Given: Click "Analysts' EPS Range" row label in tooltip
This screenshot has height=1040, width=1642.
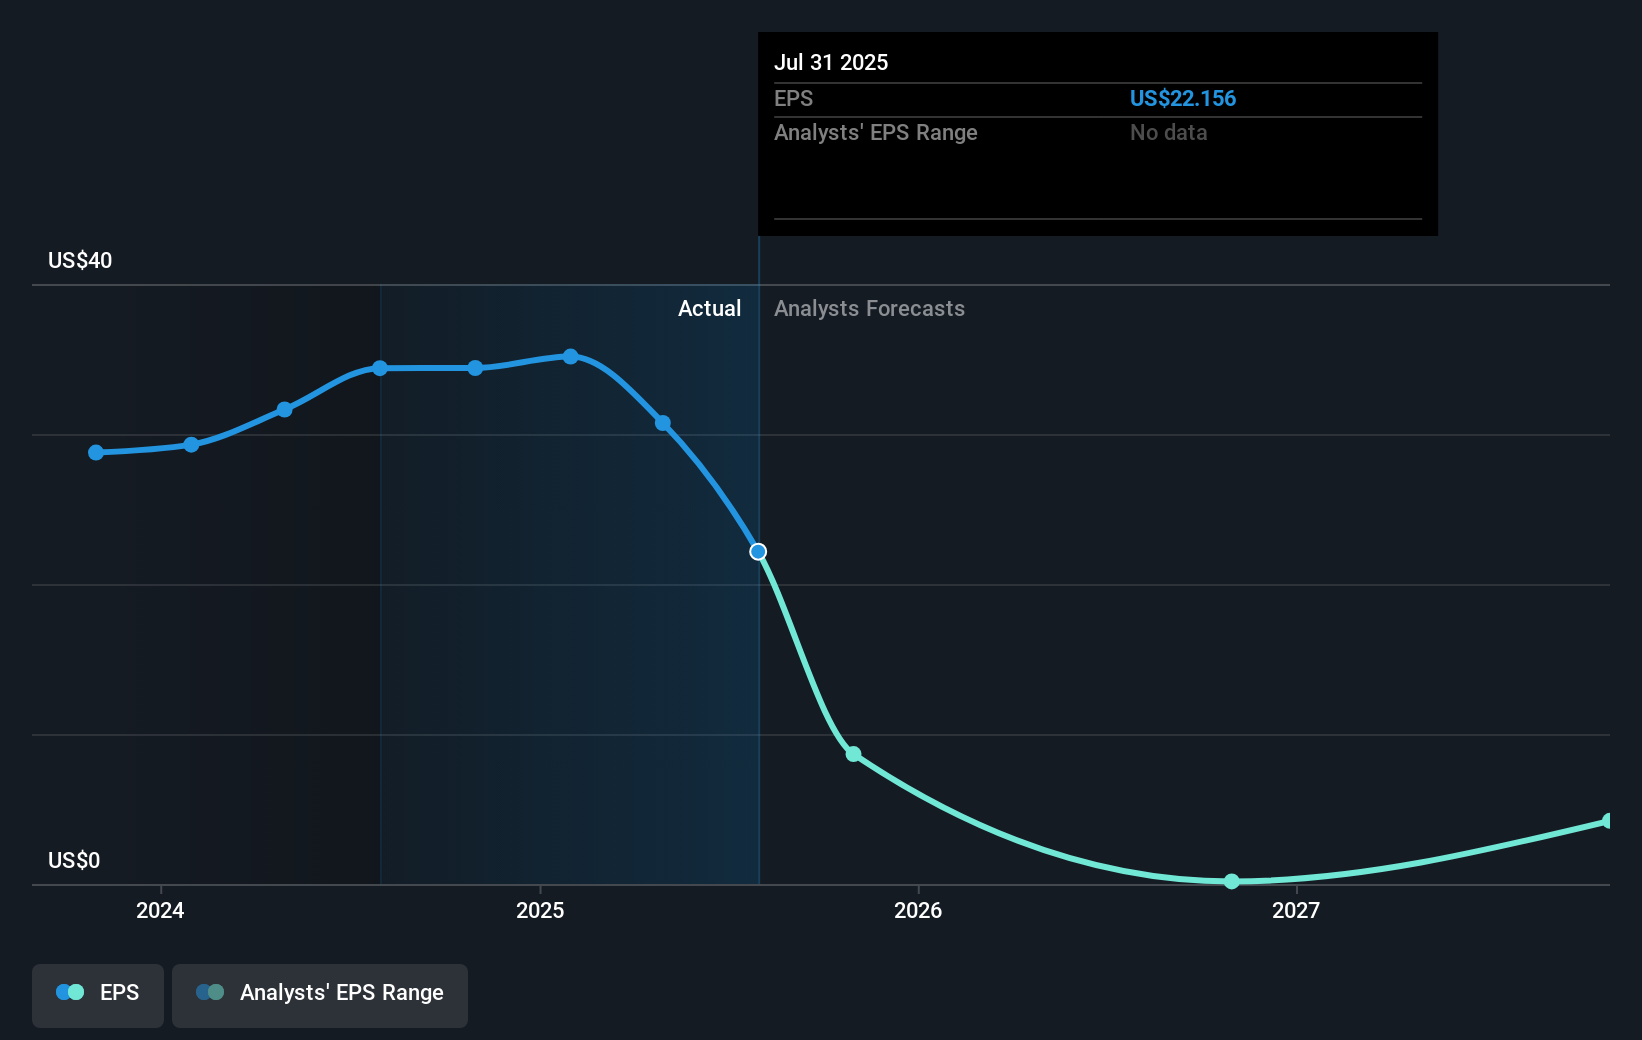Looking at the screenshot, I should [x=876, y=132].
